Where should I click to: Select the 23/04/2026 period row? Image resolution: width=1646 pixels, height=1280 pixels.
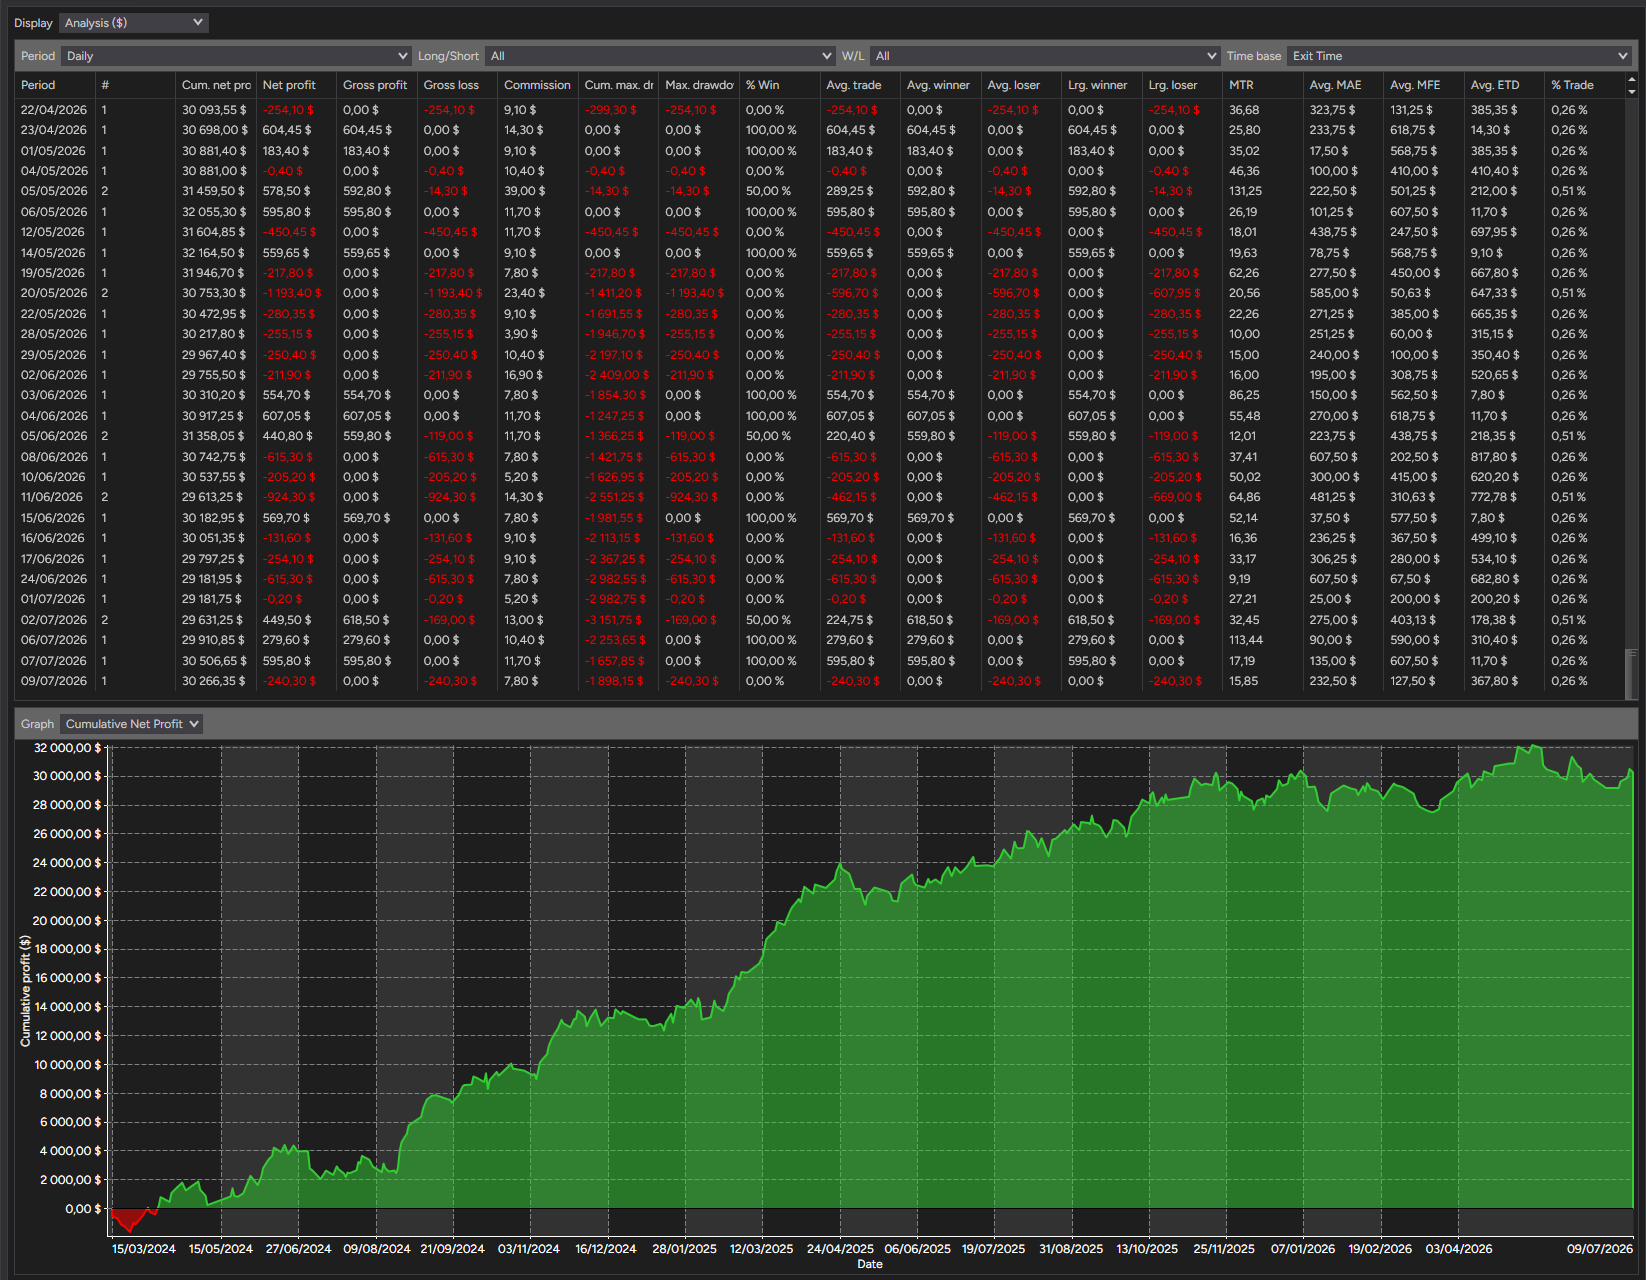[x=820, y=130]
